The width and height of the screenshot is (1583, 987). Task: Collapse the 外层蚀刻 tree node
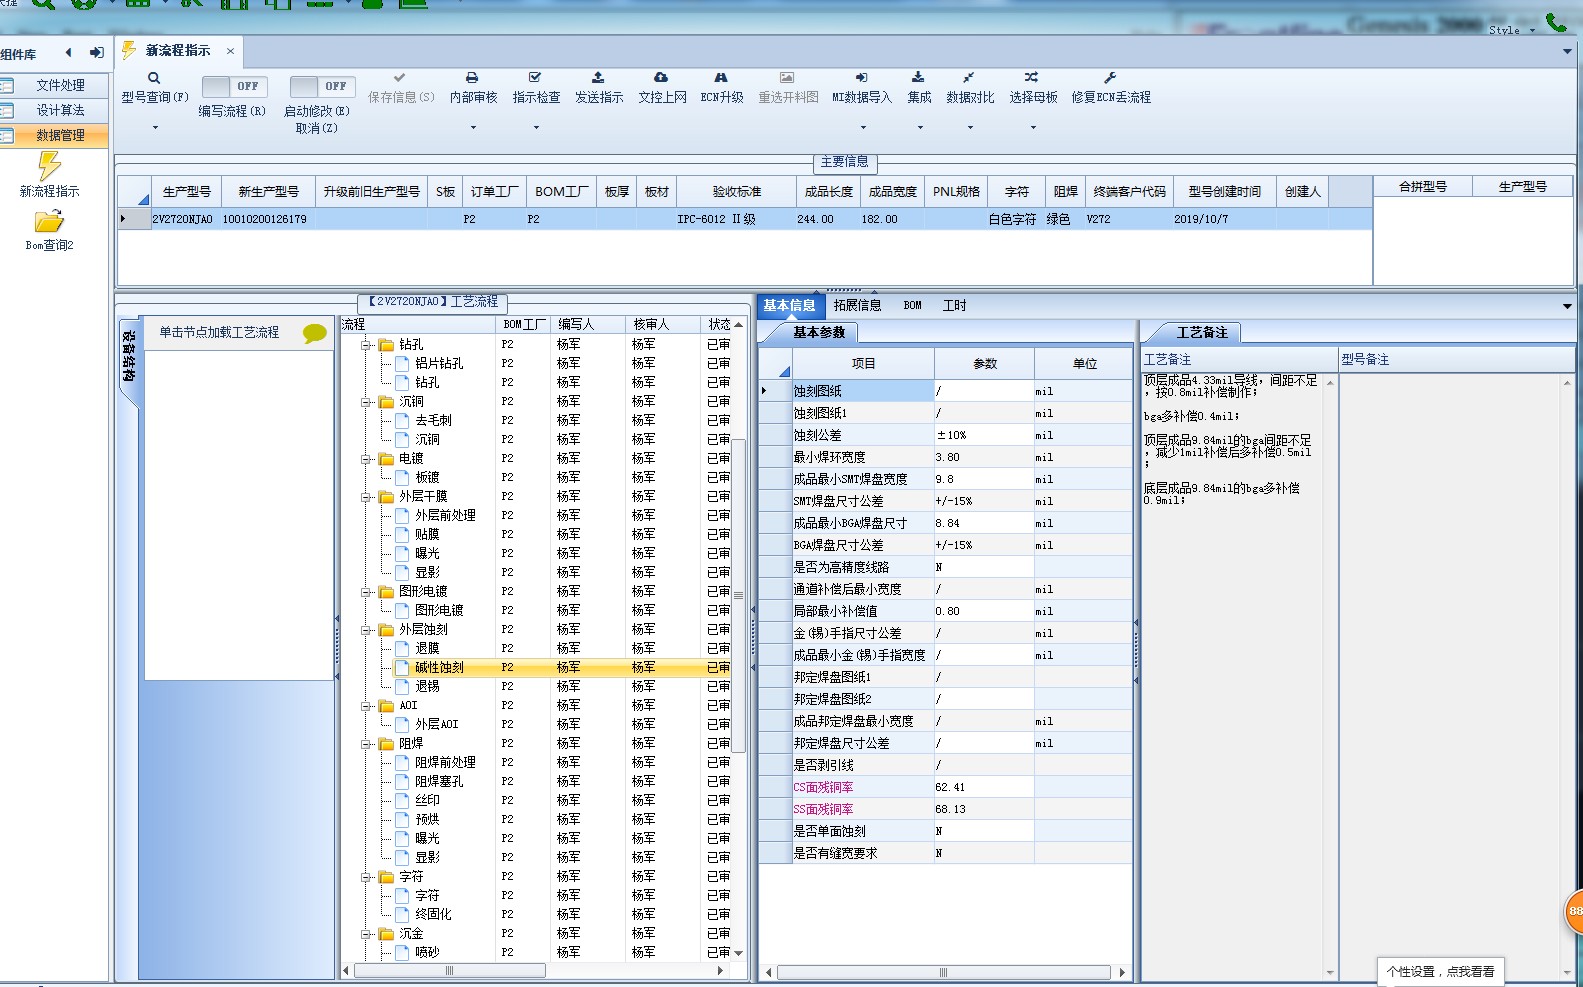[x=367, y=630]
